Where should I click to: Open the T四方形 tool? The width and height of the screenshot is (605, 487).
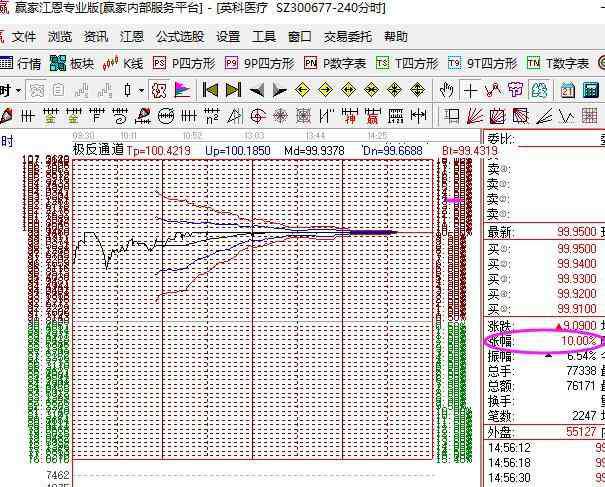click(407, 63)
